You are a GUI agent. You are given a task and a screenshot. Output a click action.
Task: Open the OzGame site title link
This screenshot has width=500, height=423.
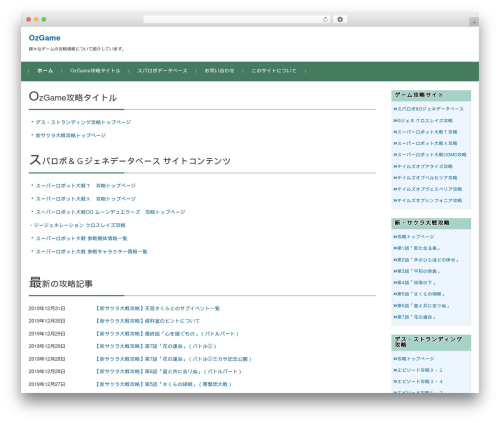(x=44, y=38)
